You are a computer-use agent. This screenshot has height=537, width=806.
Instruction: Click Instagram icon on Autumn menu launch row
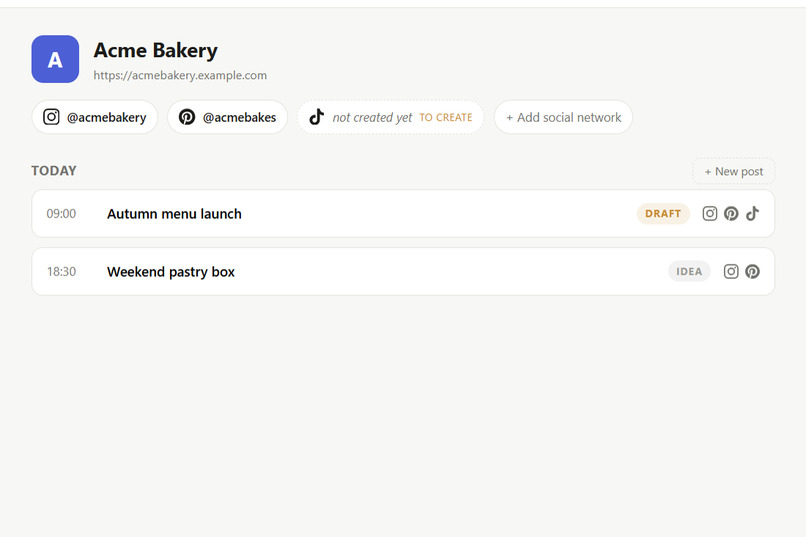coord(710,213)
